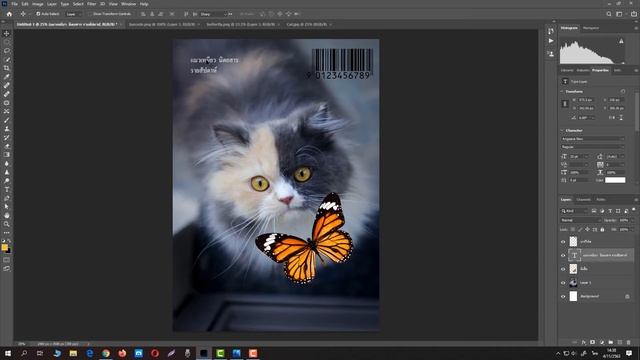Add a layer mask
The width and height of the screenshot is (640, 360).
point(592,342)
